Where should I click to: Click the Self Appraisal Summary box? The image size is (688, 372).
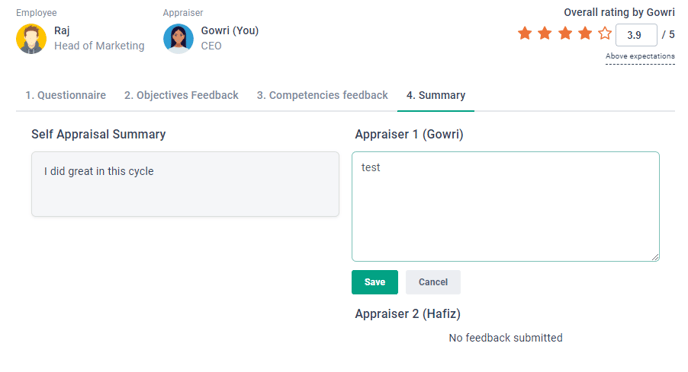pos(185,184)
